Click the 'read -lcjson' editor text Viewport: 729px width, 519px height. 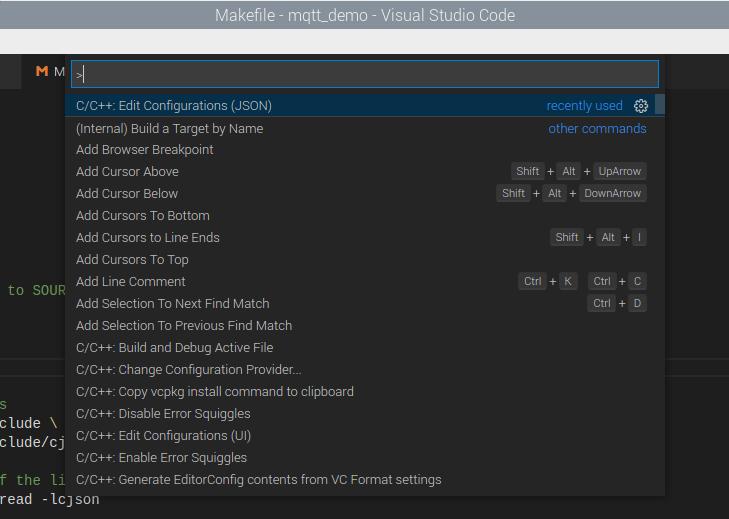[x=50, y=499]
